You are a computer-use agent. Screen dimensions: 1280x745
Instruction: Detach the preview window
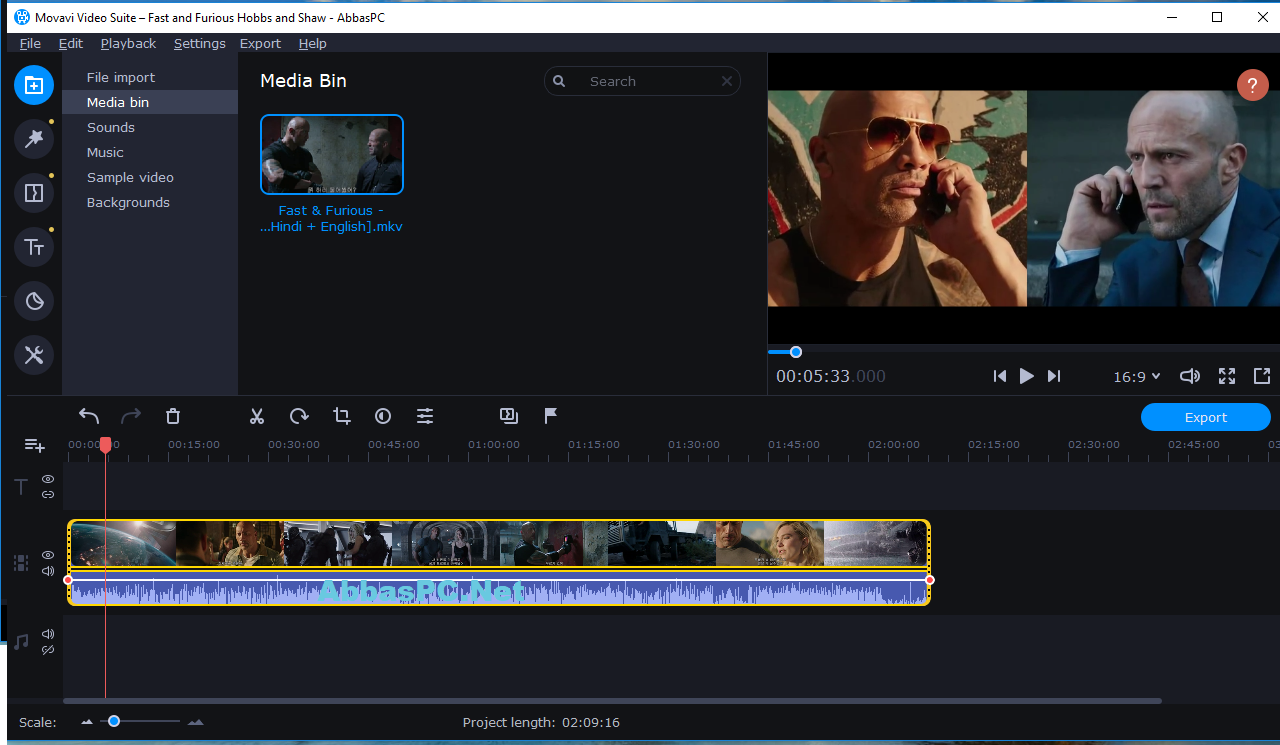tap(1262, 376)
